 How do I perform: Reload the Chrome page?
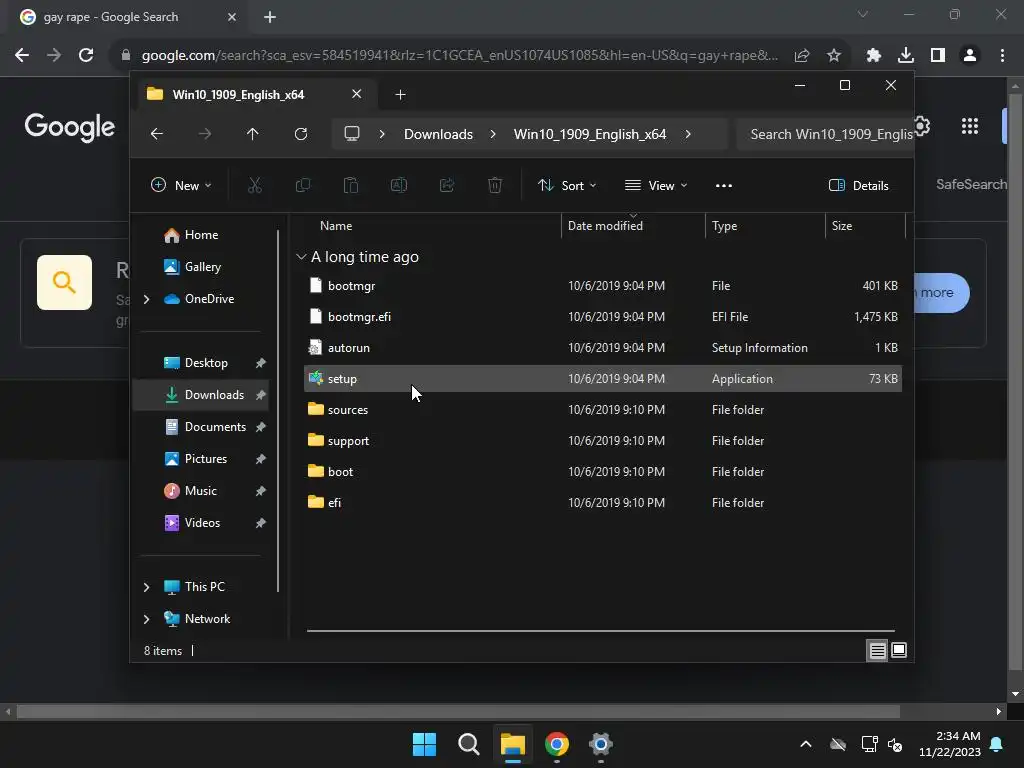point(86,56)
